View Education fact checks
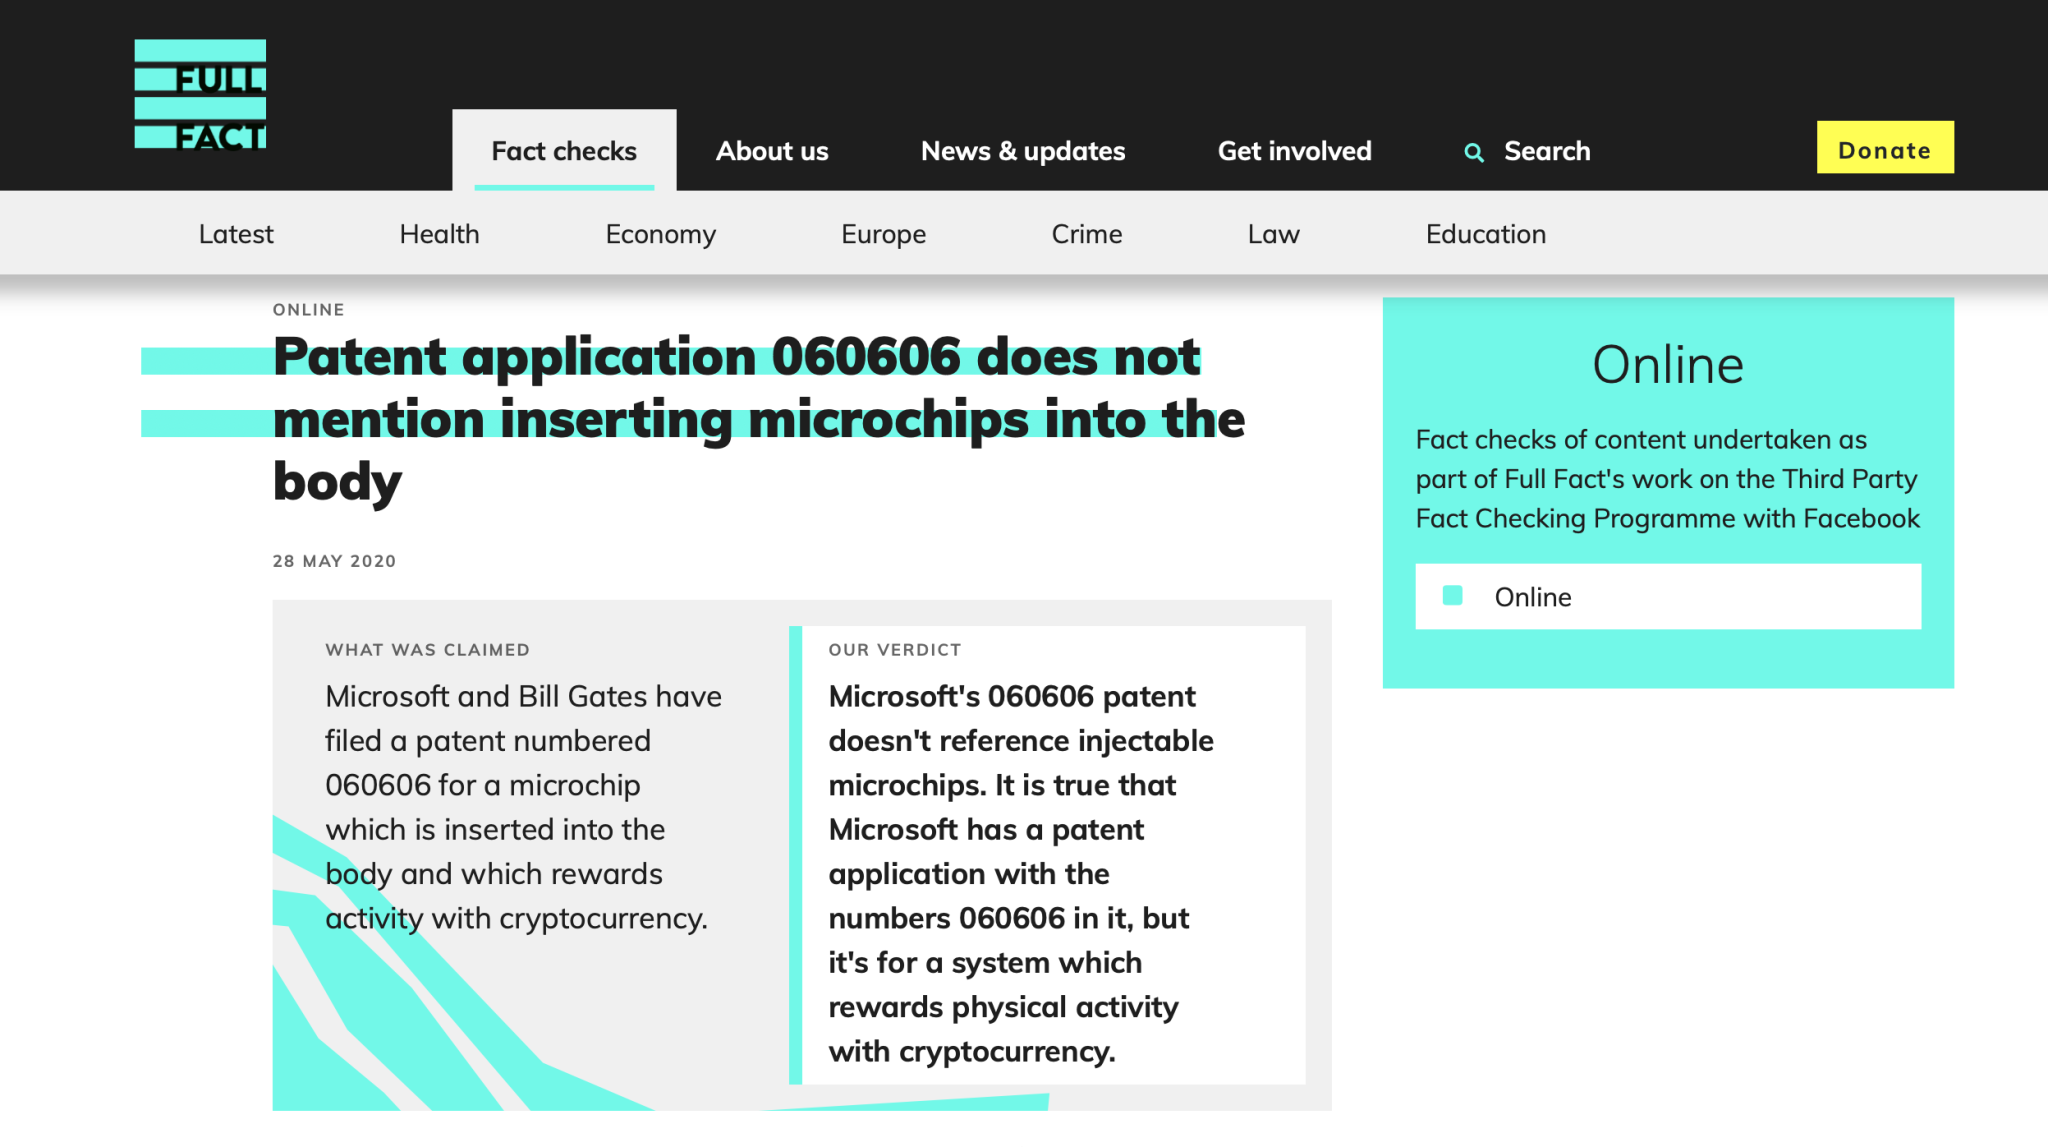Image resolution: width=2048 pixels, height=1147 pixels. [1485, 234]
